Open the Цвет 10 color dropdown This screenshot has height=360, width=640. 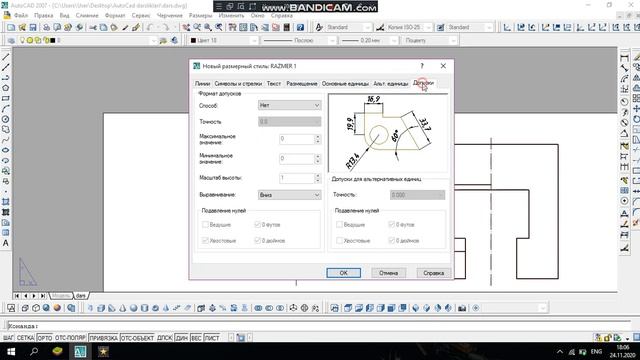click(224, 40)
